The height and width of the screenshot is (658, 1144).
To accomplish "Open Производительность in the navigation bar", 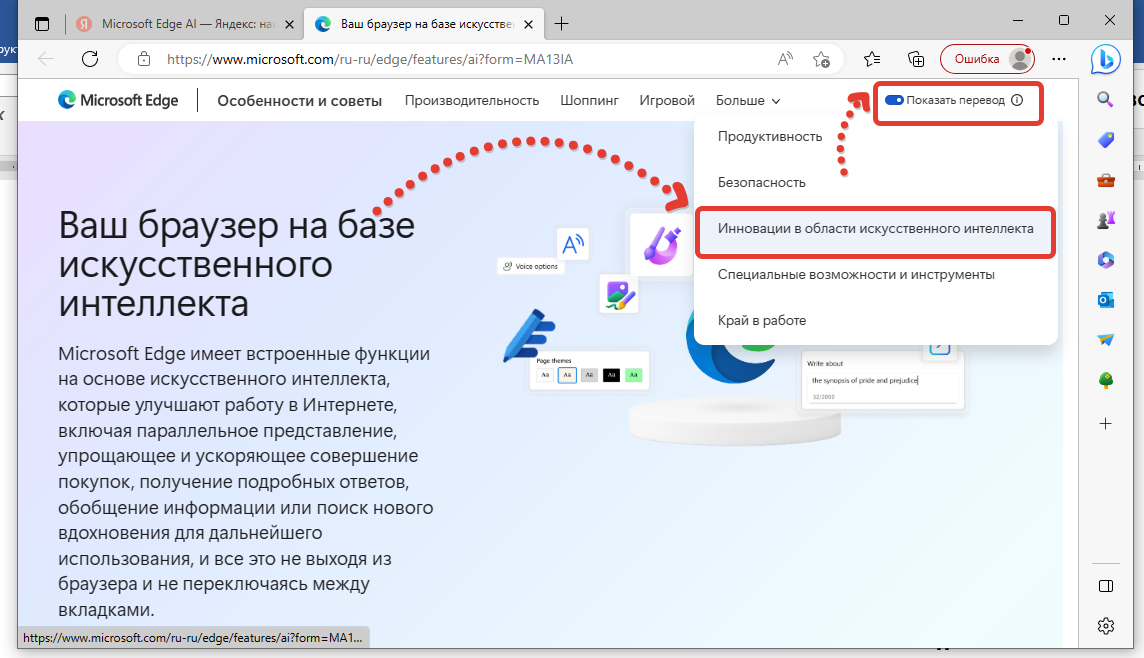I will [471, 100].
